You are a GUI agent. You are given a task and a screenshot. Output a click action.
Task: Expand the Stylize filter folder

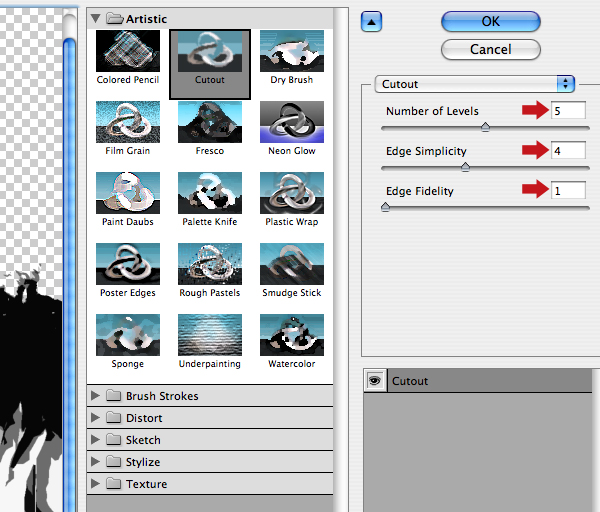tap(95, 462)
